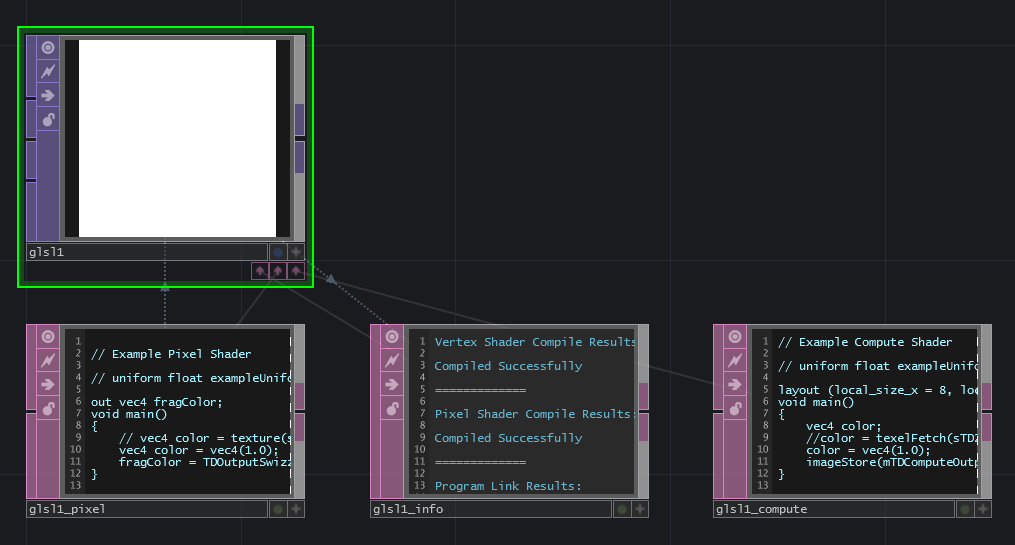Click the dot flag beside glsl1_info name
This screenshot has width=1015, height=545.
point(622,509)
